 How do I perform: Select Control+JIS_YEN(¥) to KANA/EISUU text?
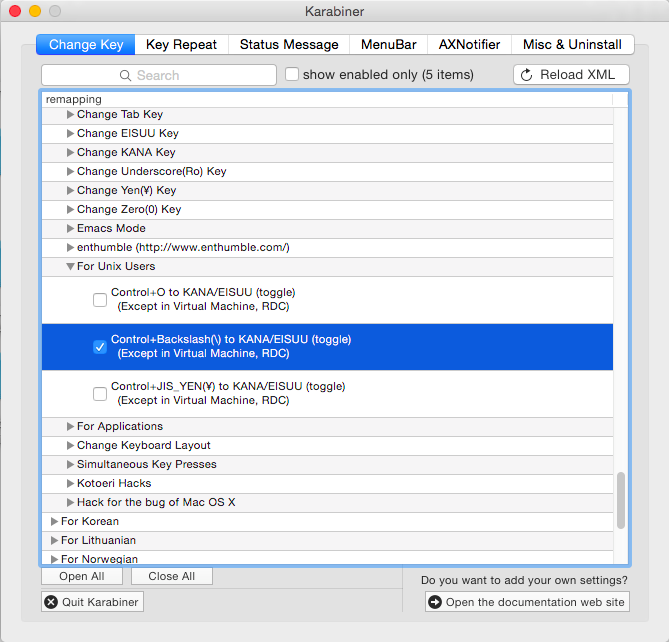pos(228,386)
